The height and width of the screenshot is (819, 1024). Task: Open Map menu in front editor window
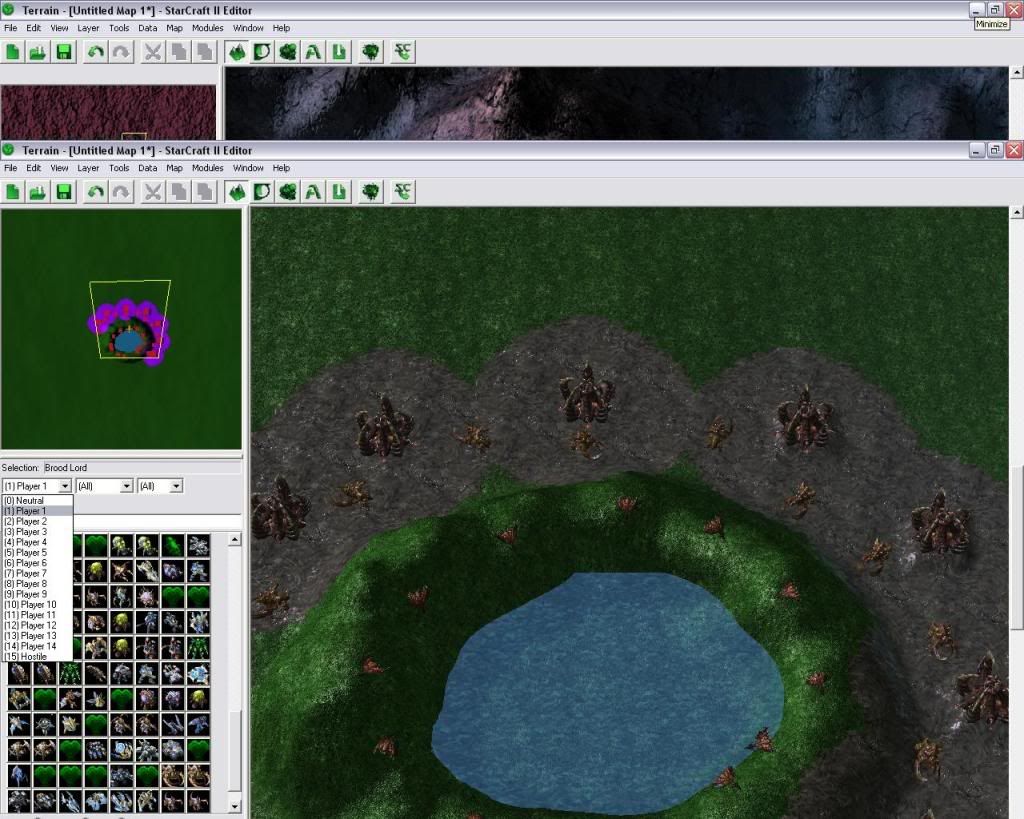pyautogui.click(x=174, y=168)
